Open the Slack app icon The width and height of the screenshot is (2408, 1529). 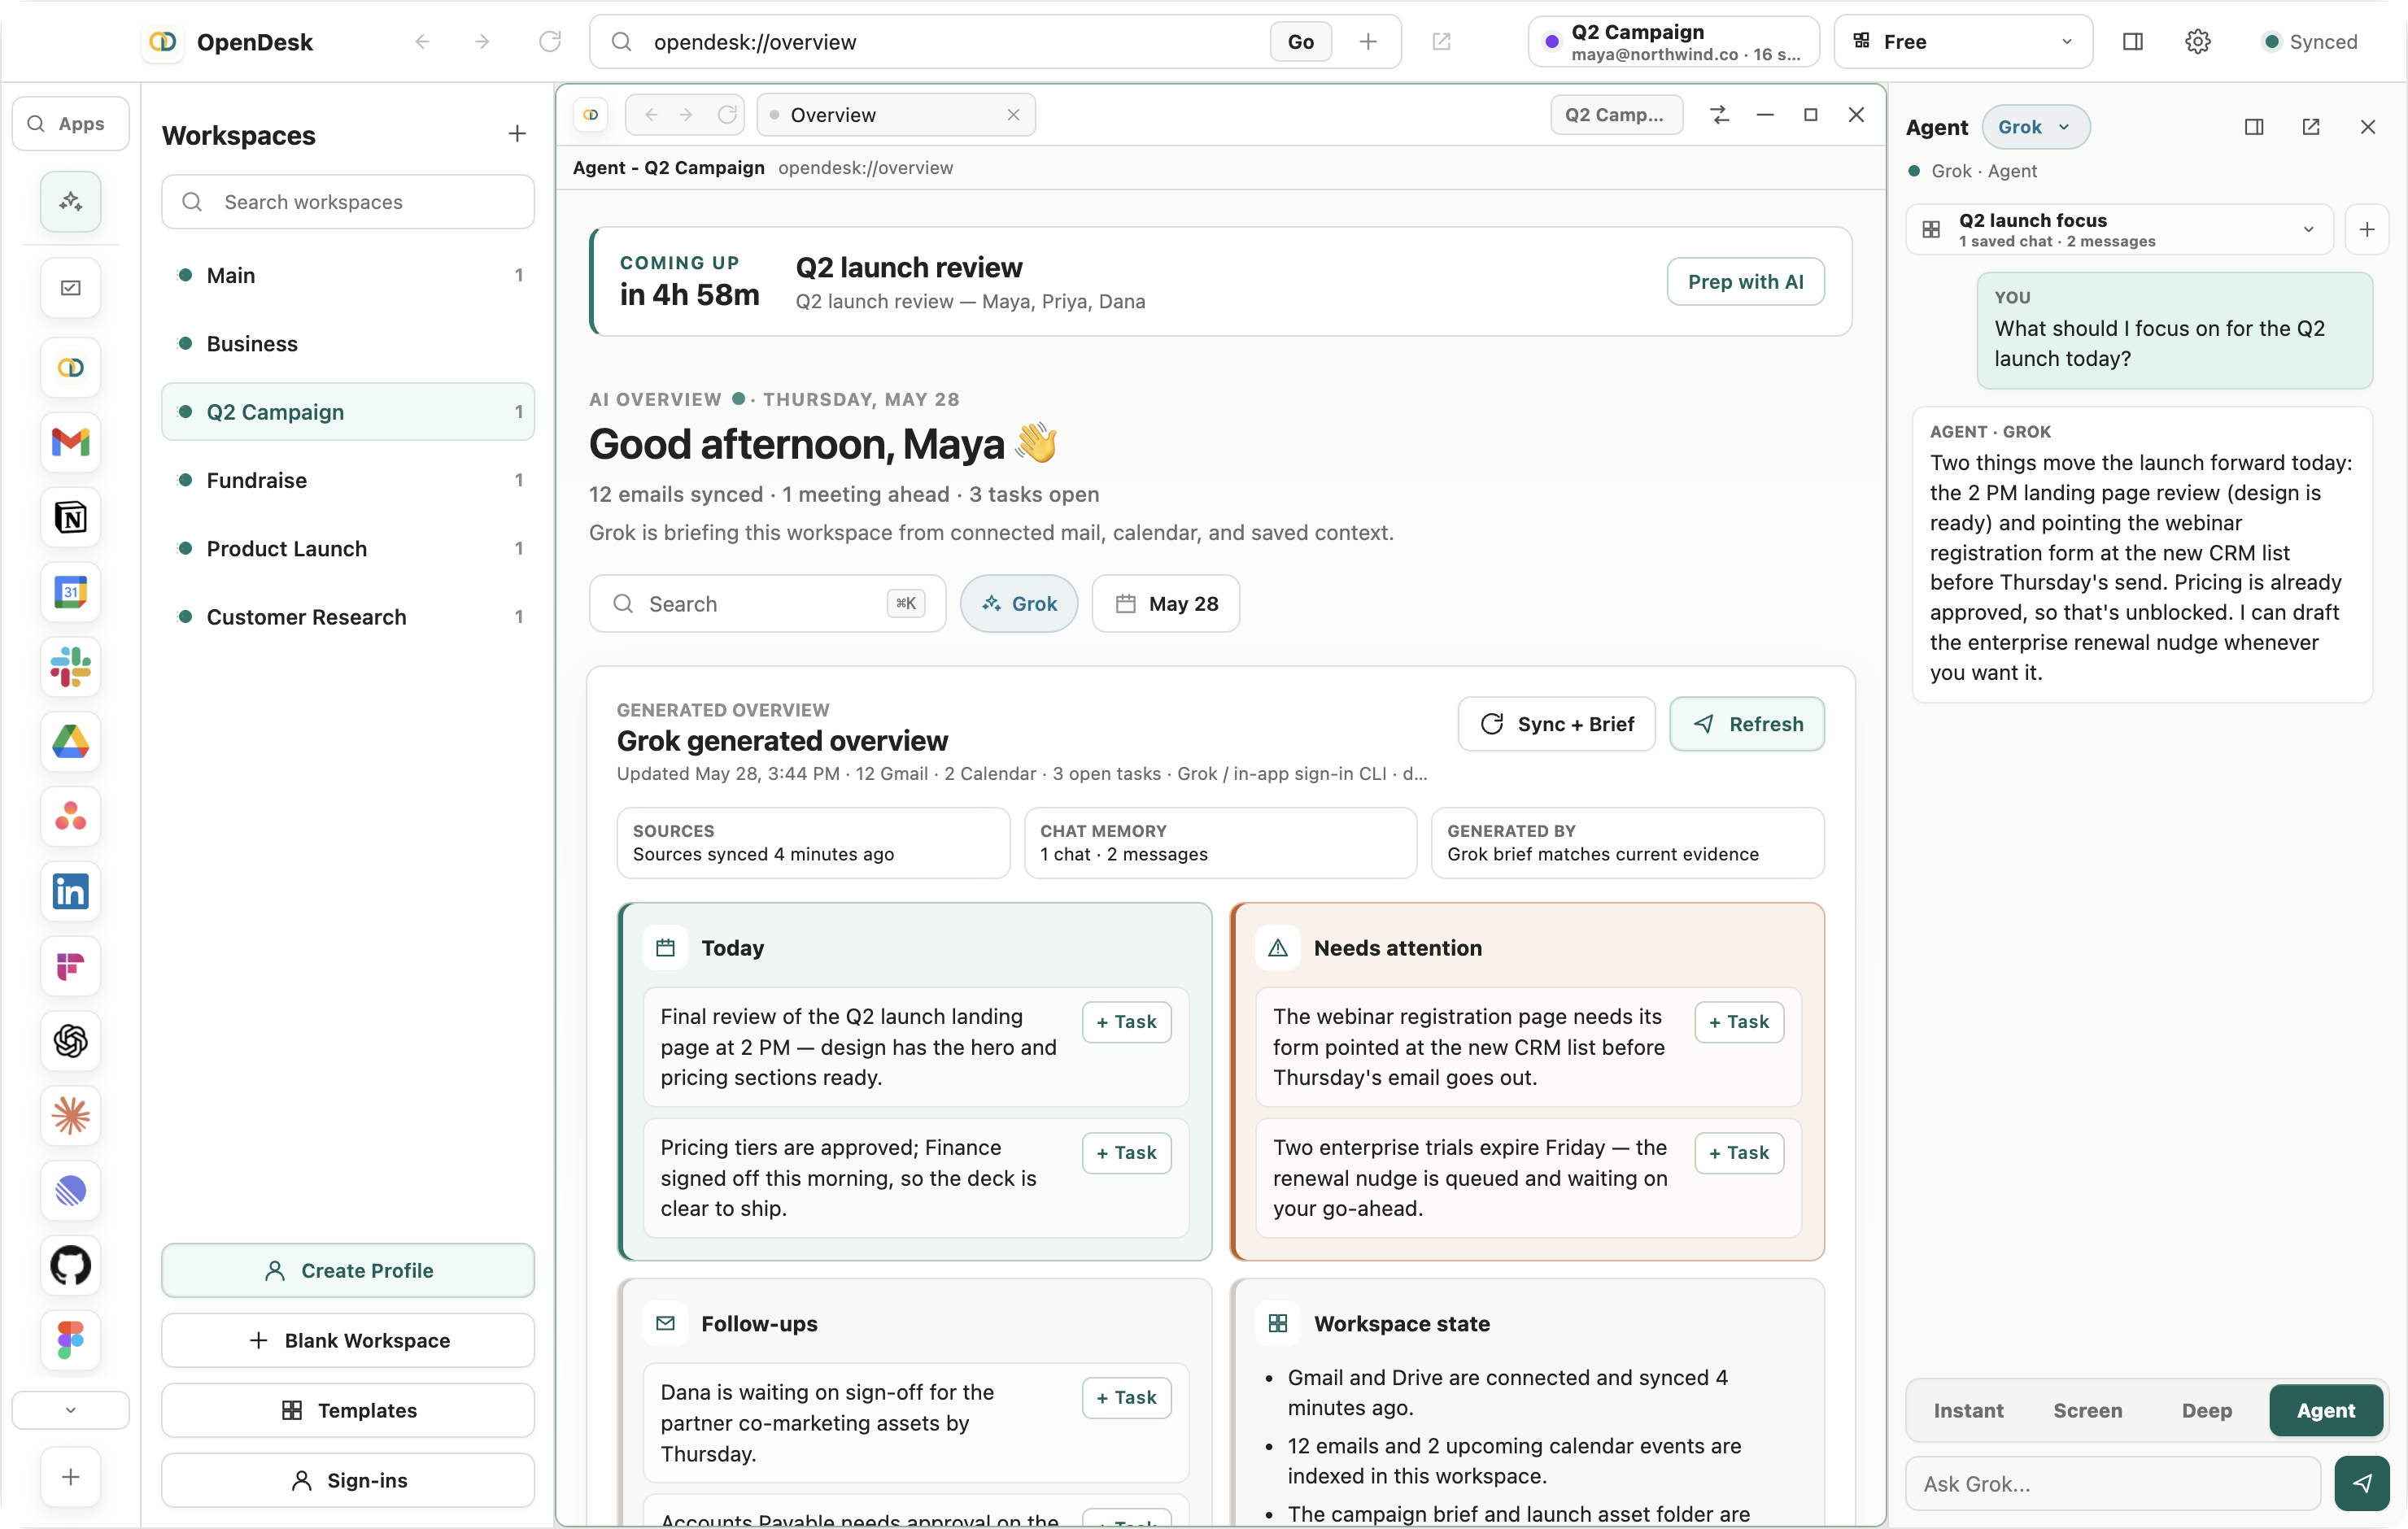click(x=70, y=667)
